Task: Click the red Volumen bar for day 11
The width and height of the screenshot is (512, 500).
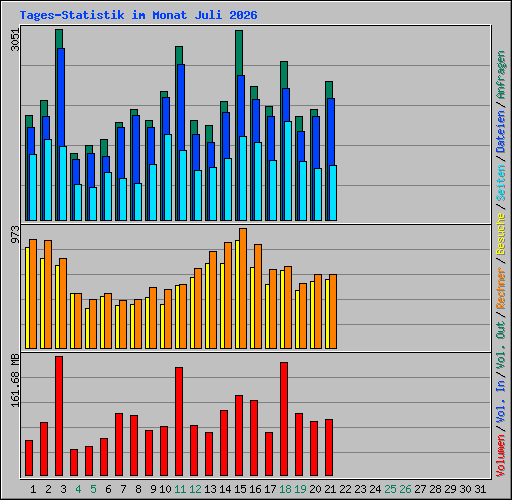Action: click(x=179, y=421)
